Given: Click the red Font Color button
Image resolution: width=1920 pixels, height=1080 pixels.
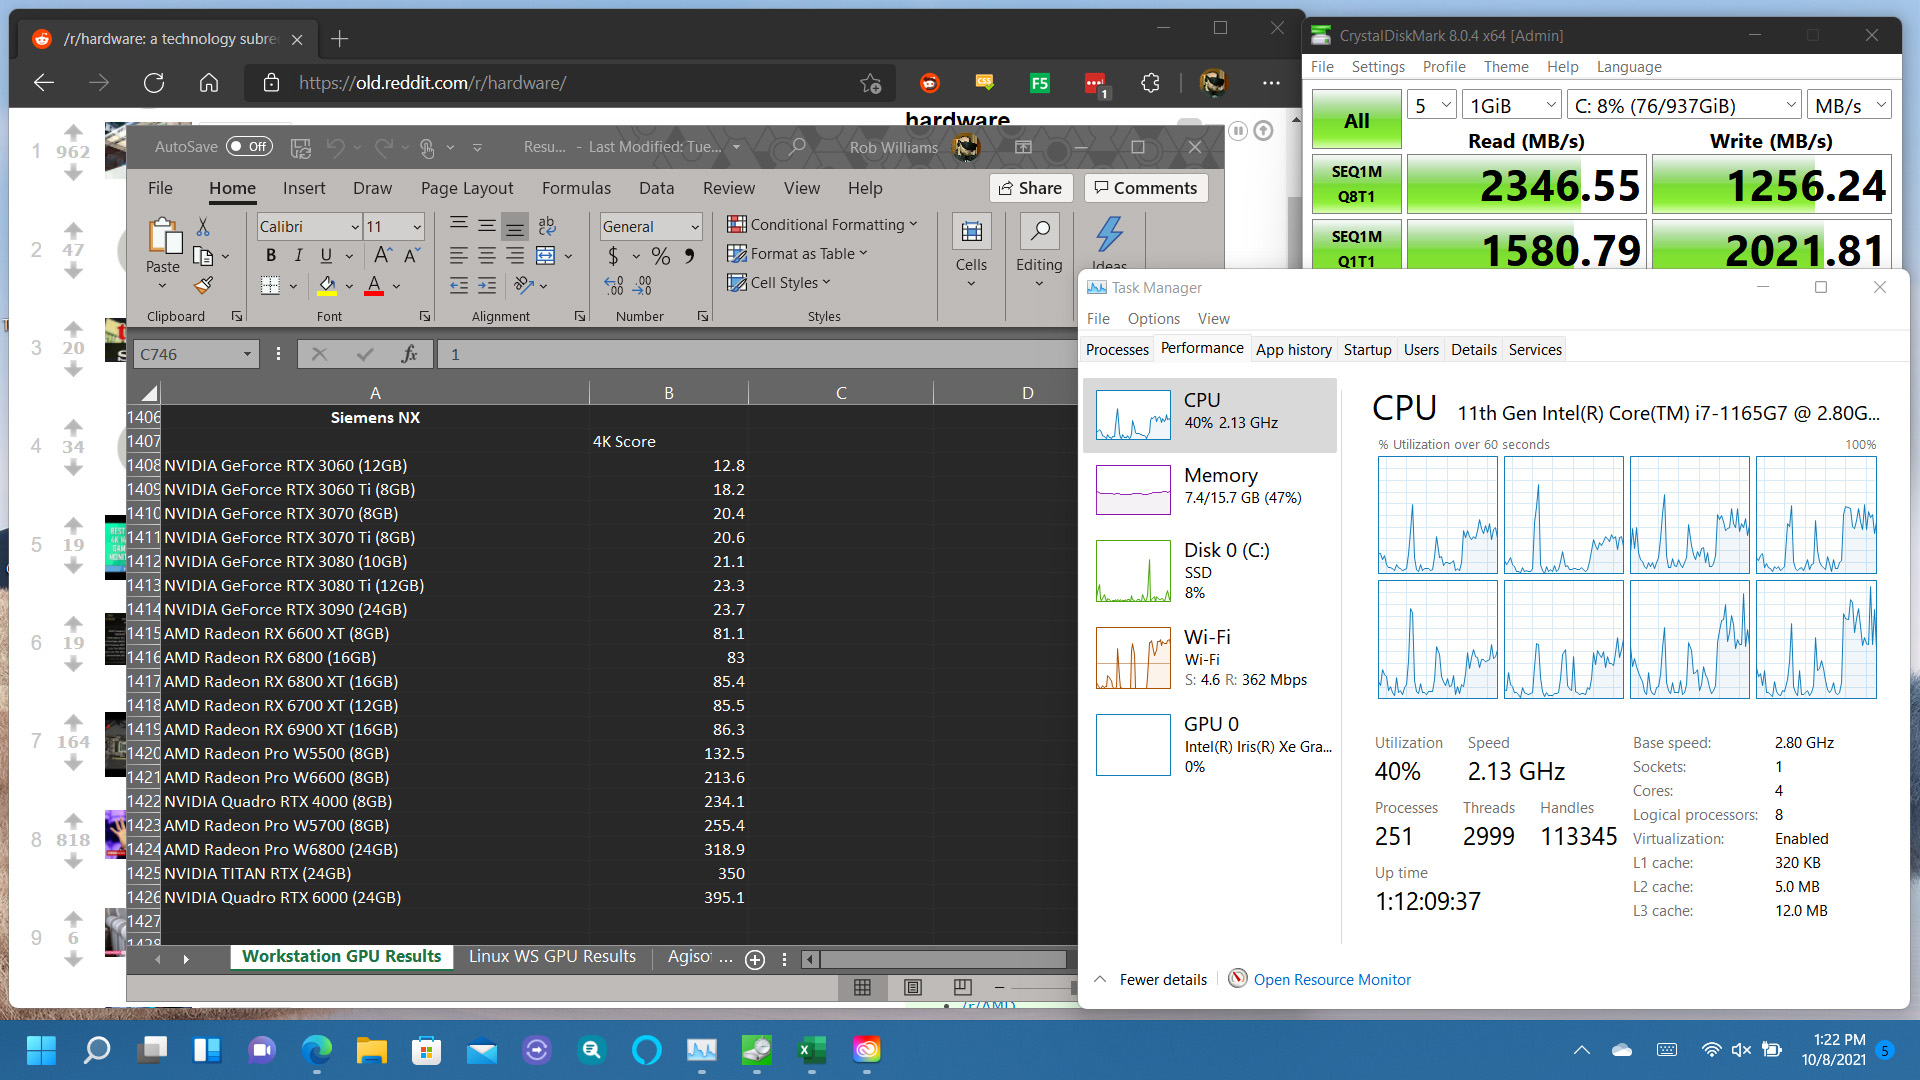Looking at the screenshot, I should 374,286.
